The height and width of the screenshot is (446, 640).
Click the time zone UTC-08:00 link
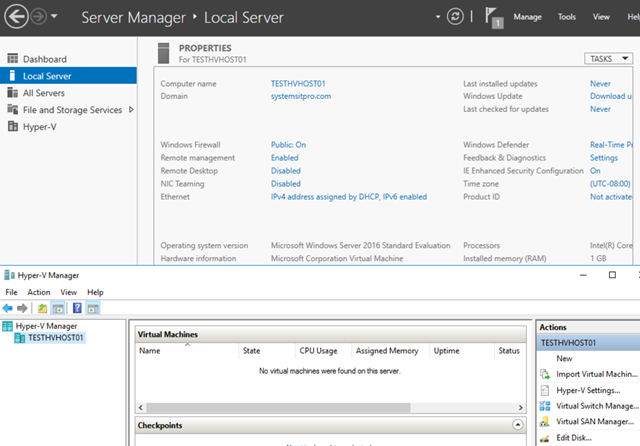tap(610, 184)
